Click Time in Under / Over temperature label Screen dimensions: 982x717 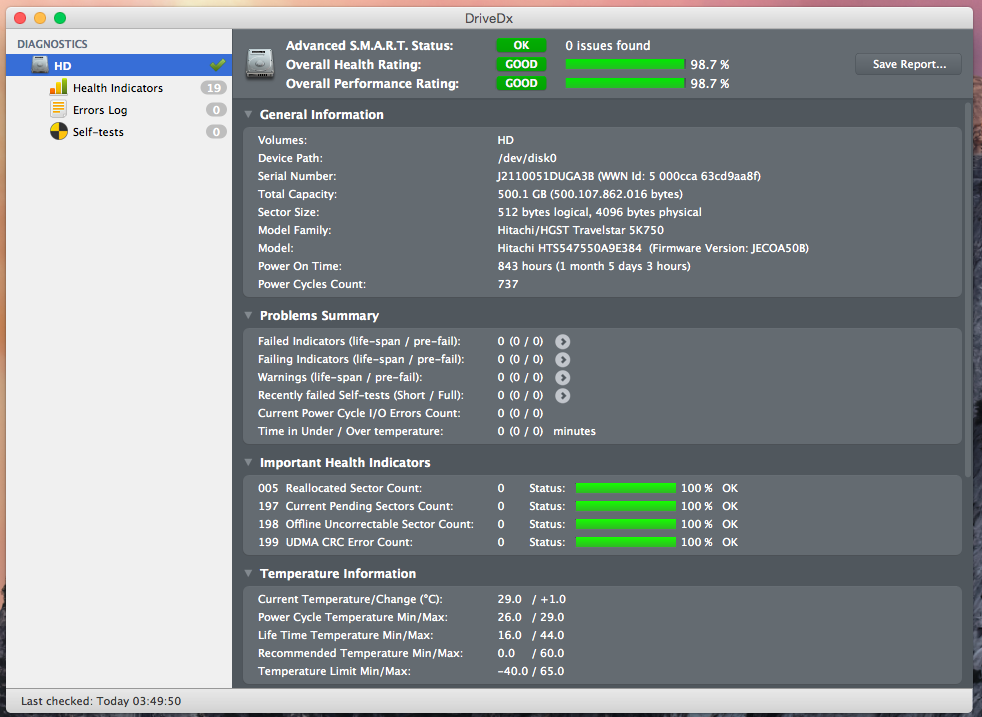coord(350,431)
